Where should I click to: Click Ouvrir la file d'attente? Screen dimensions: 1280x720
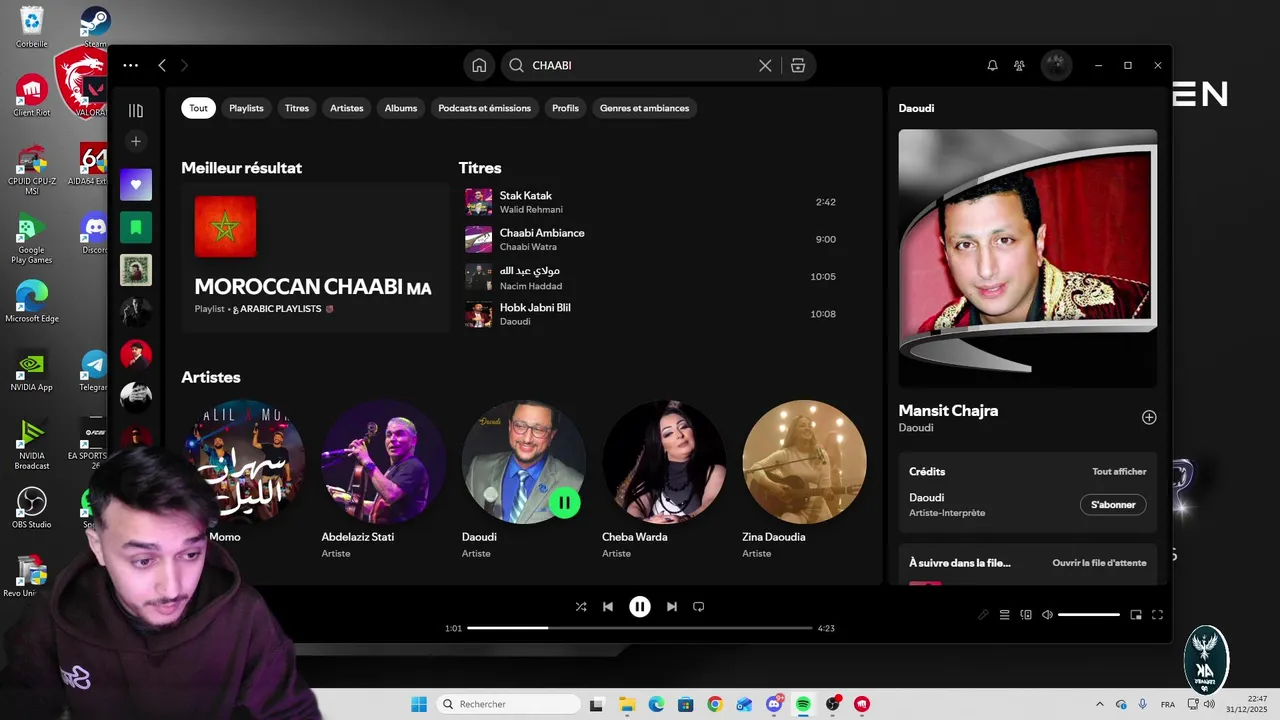[1099, 563]
